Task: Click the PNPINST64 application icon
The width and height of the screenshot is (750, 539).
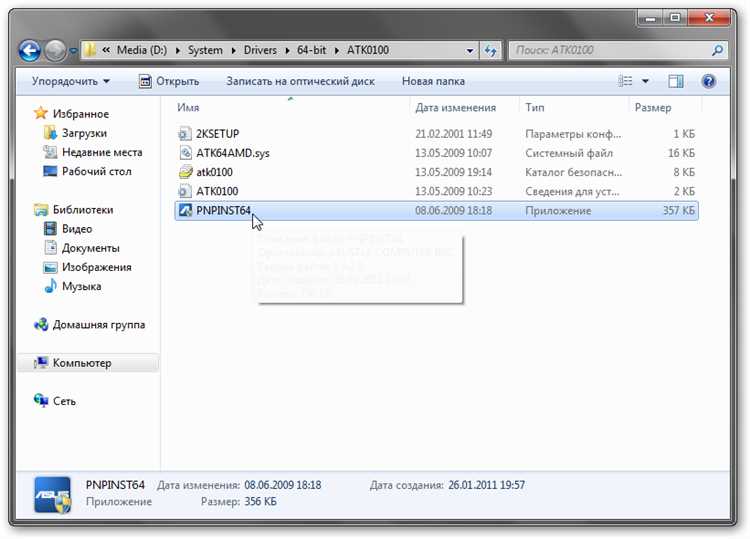Action: 185,211
